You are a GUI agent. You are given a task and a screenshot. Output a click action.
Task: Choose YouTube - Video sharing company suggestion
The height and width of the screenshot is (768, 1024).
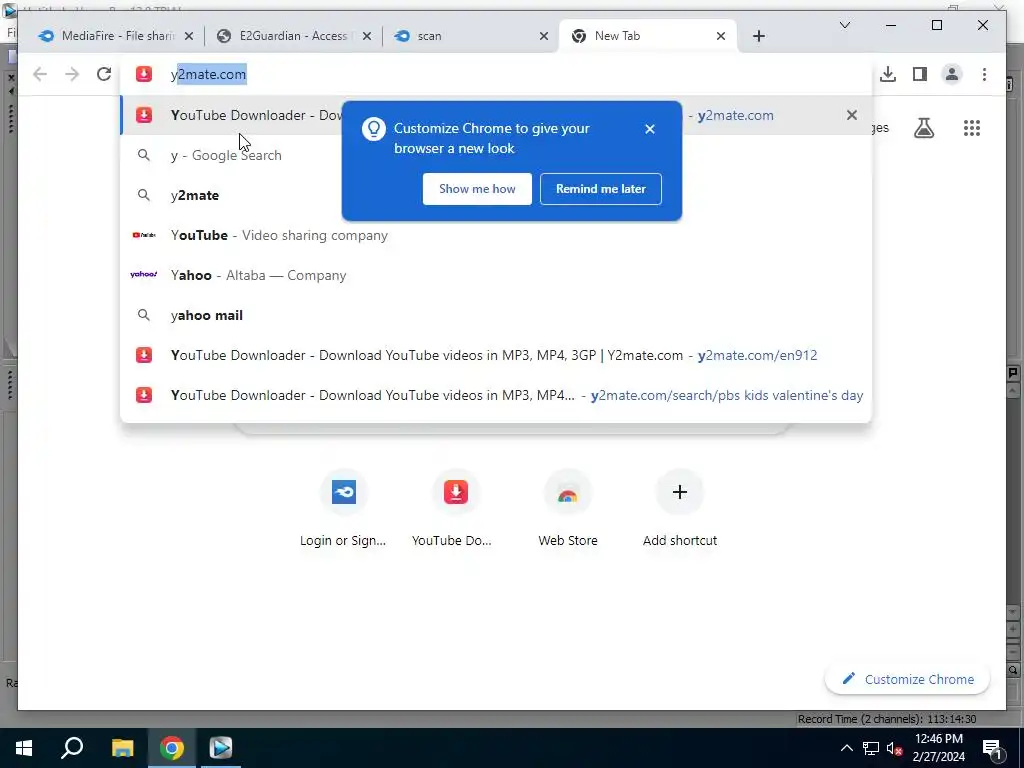click(x=496, y=235)
